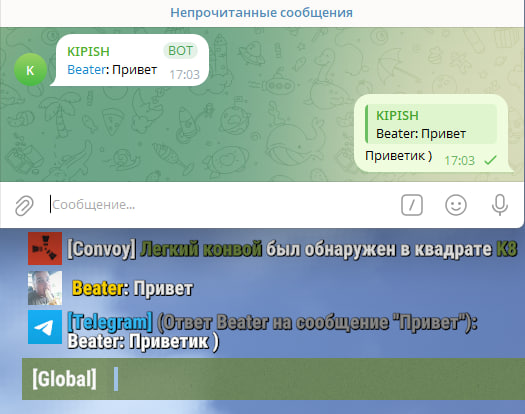The height and width of the screenshot is (414, 525).
Task: Click the quoted KIPISH reply preview
Action: [x=431, y=124]
